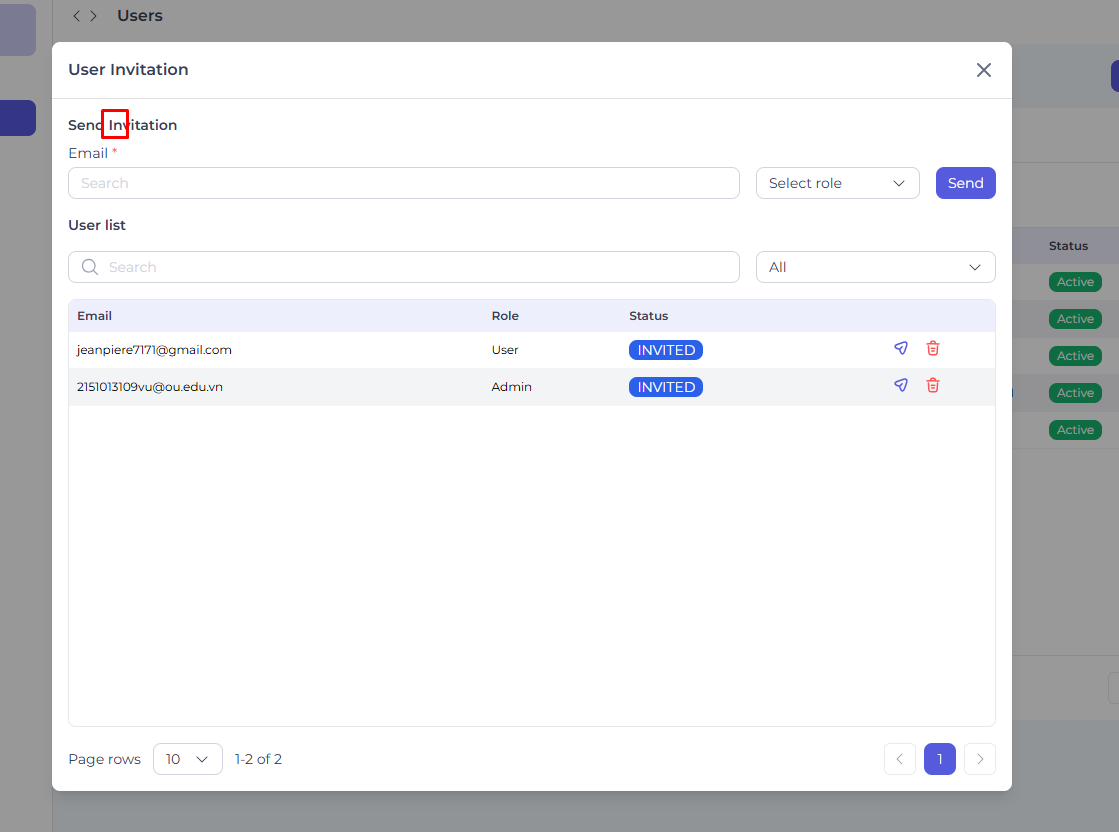Image resolution: width=1119 pixels, height=832 pixels.
Task: Go back using the Users header left arrow
Action: pyautogui.click(x=76, y=16)
